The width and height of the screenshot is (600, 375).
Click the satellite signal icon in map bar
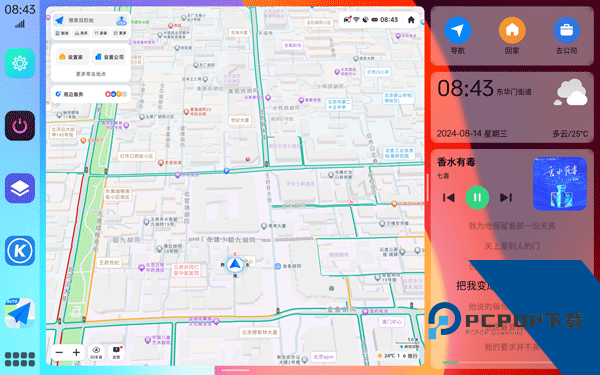(x=365, y=20)
